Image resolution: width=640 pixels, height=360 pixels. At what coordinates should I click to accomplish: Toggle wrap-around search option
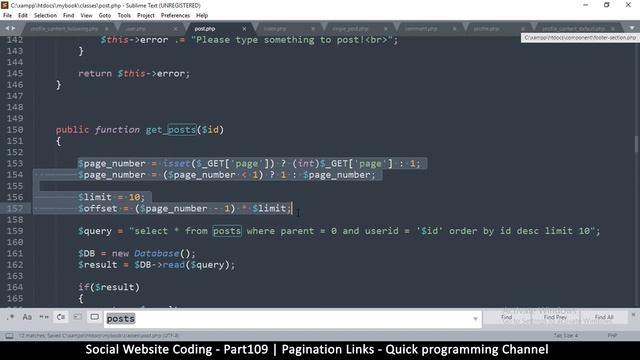point(61,317)
